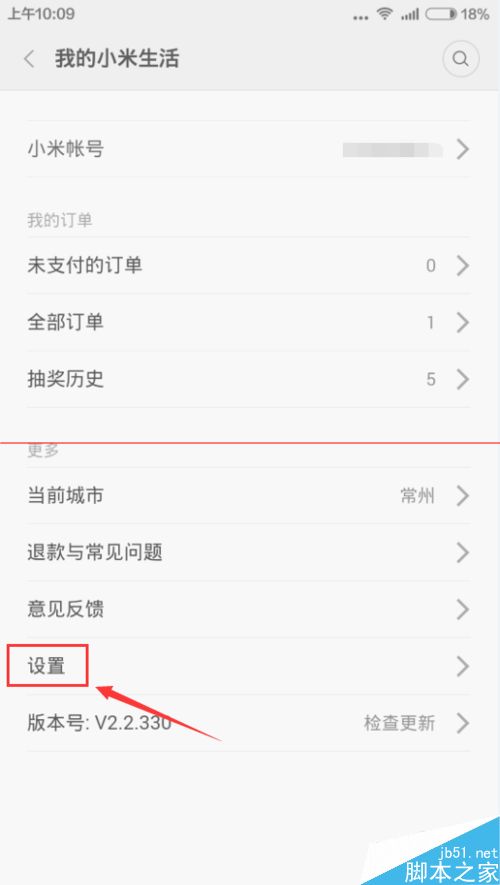Open 意见反馈 feedback item

coord(249,609)
